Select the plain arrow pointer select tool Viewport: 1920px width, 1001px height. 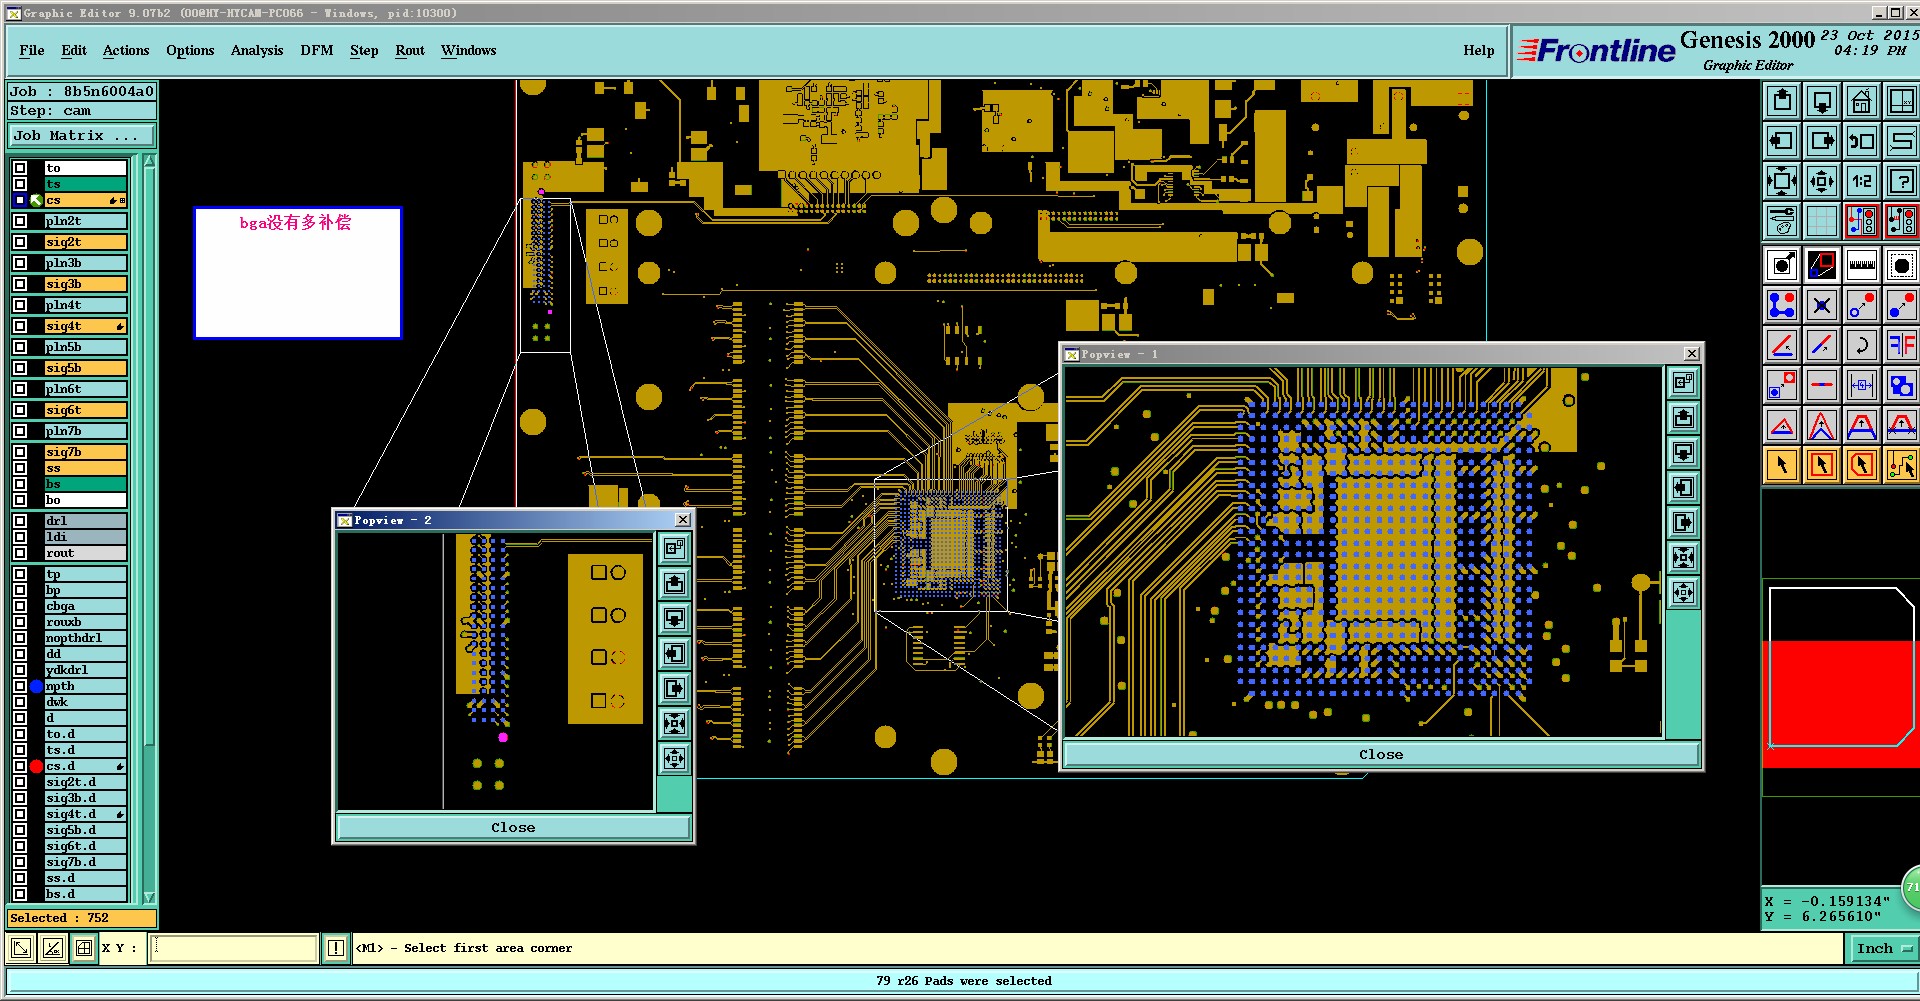point(1782,465)
